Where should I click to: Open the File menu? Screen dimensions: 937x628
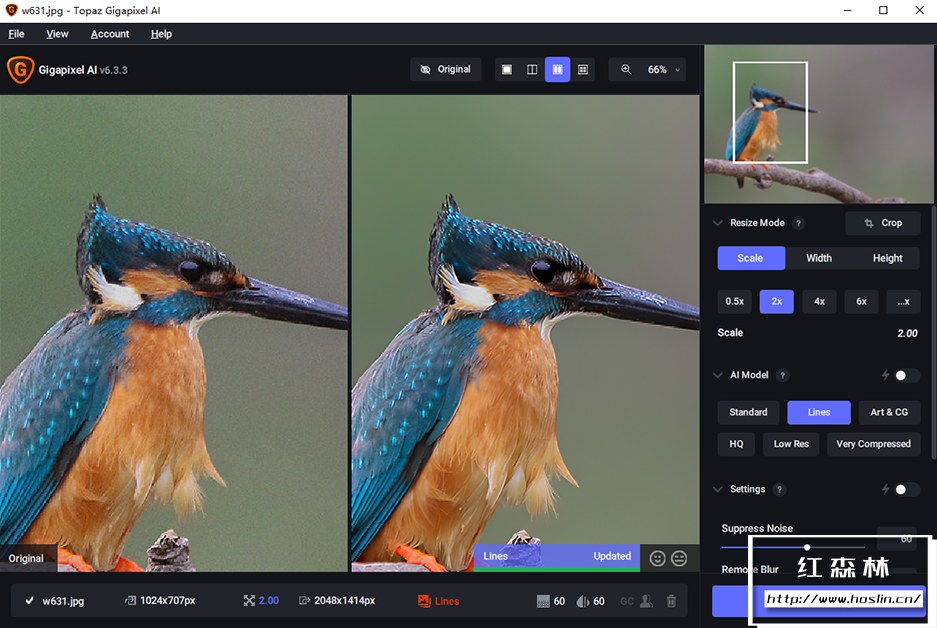[16, 34]
